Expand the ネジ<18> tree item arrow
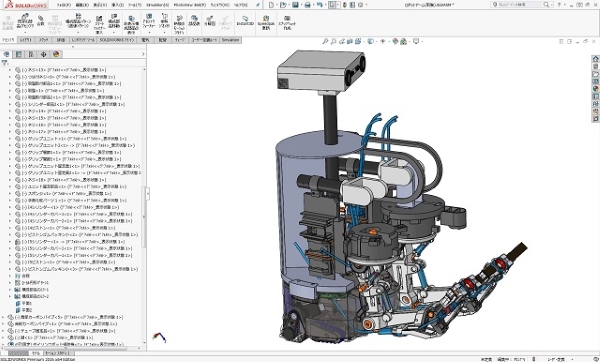Image resolution: width=600 pixels, height=362 pixels. click(x=10, y=180)
